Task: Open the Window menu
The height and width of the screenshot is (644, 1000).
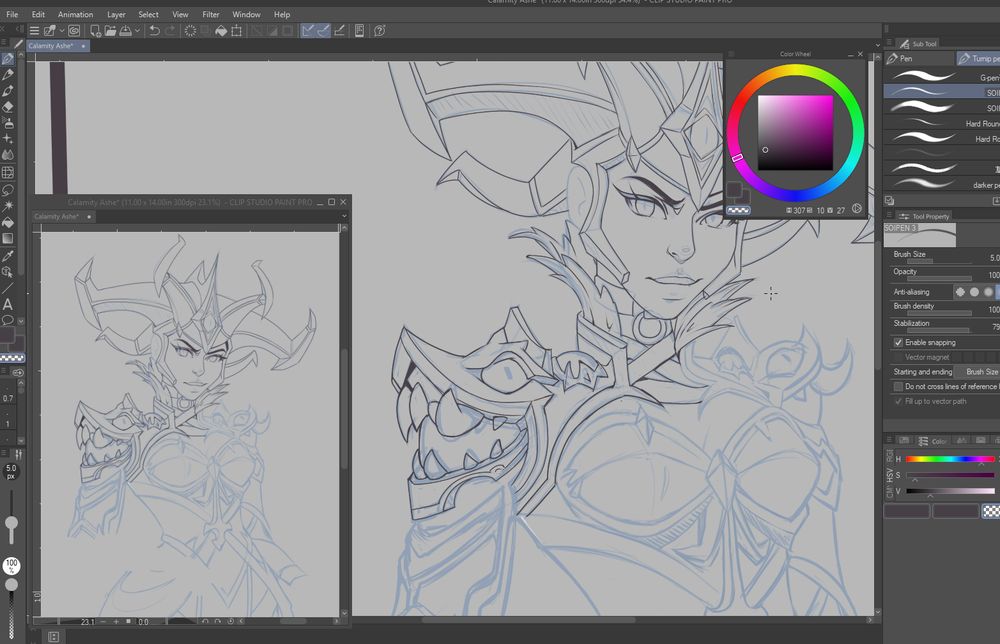Action: point(246,14)
